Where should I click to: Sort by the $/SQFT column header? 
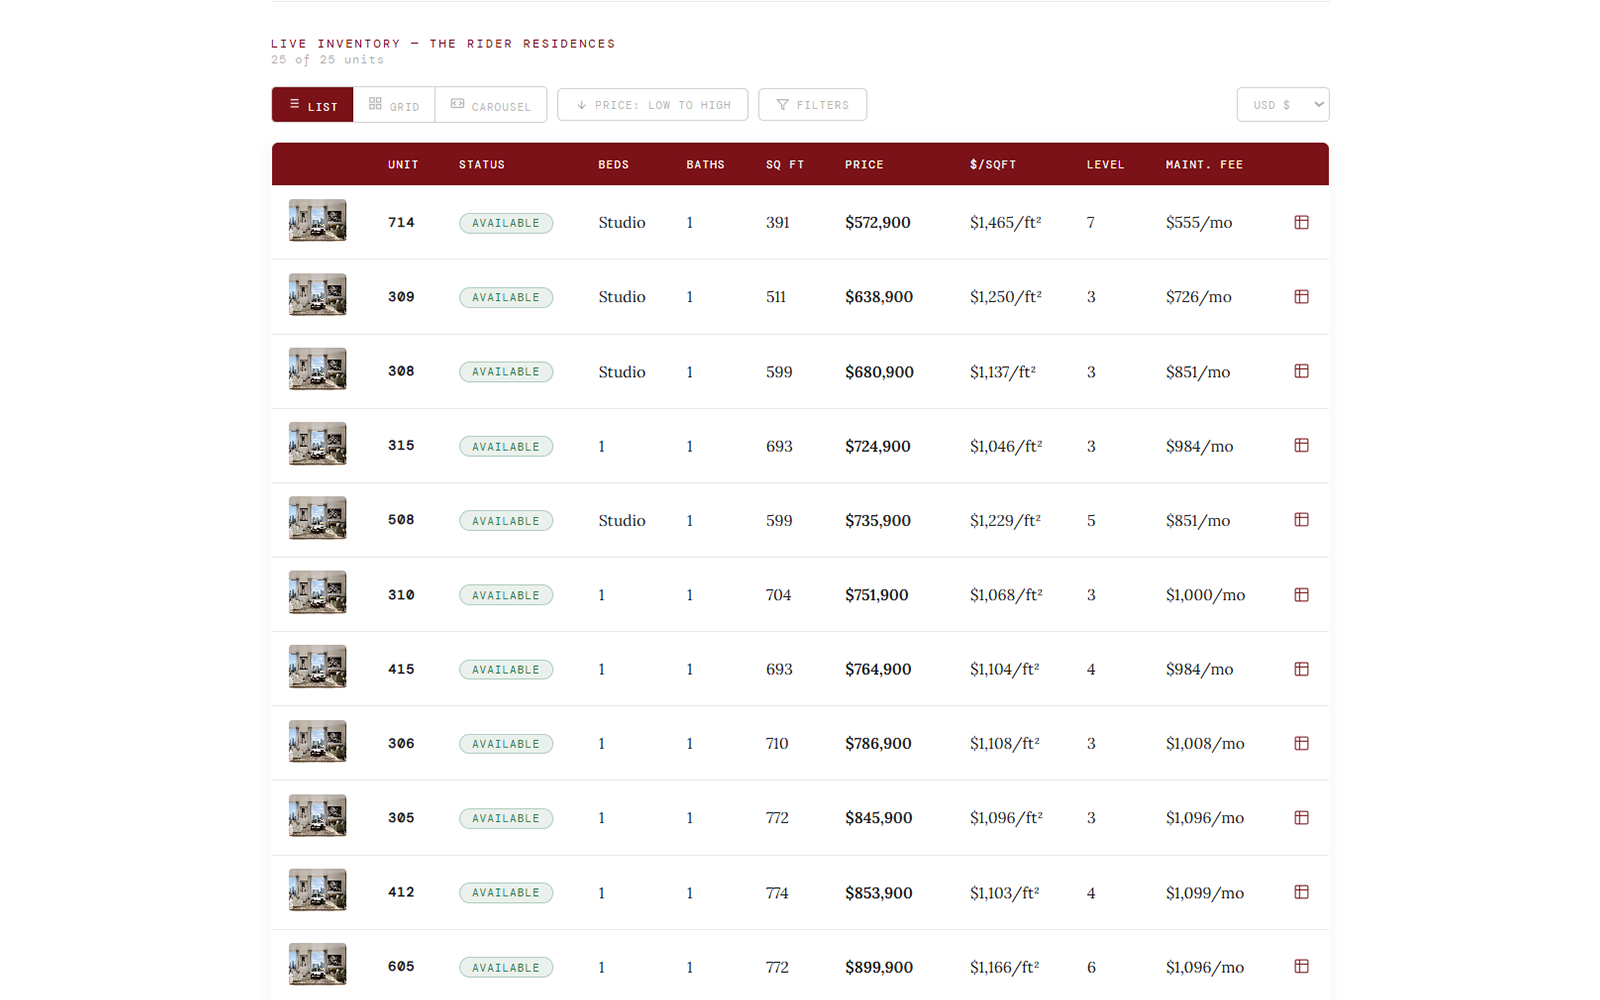pos(993,165)
